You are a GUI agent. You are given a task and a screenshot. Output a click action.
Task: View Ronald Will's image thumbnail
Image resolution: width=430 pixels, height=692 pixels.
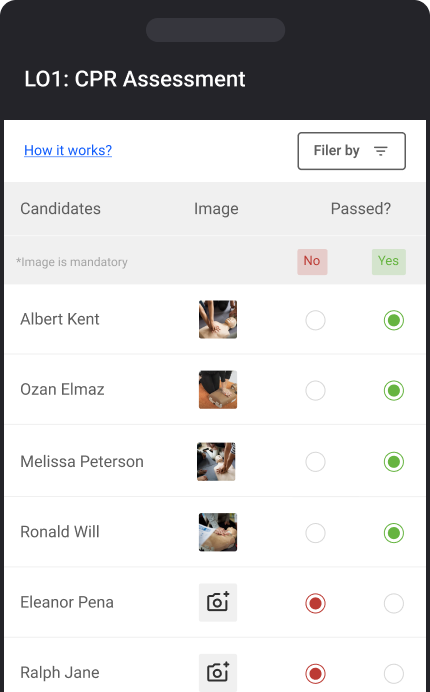218,532
